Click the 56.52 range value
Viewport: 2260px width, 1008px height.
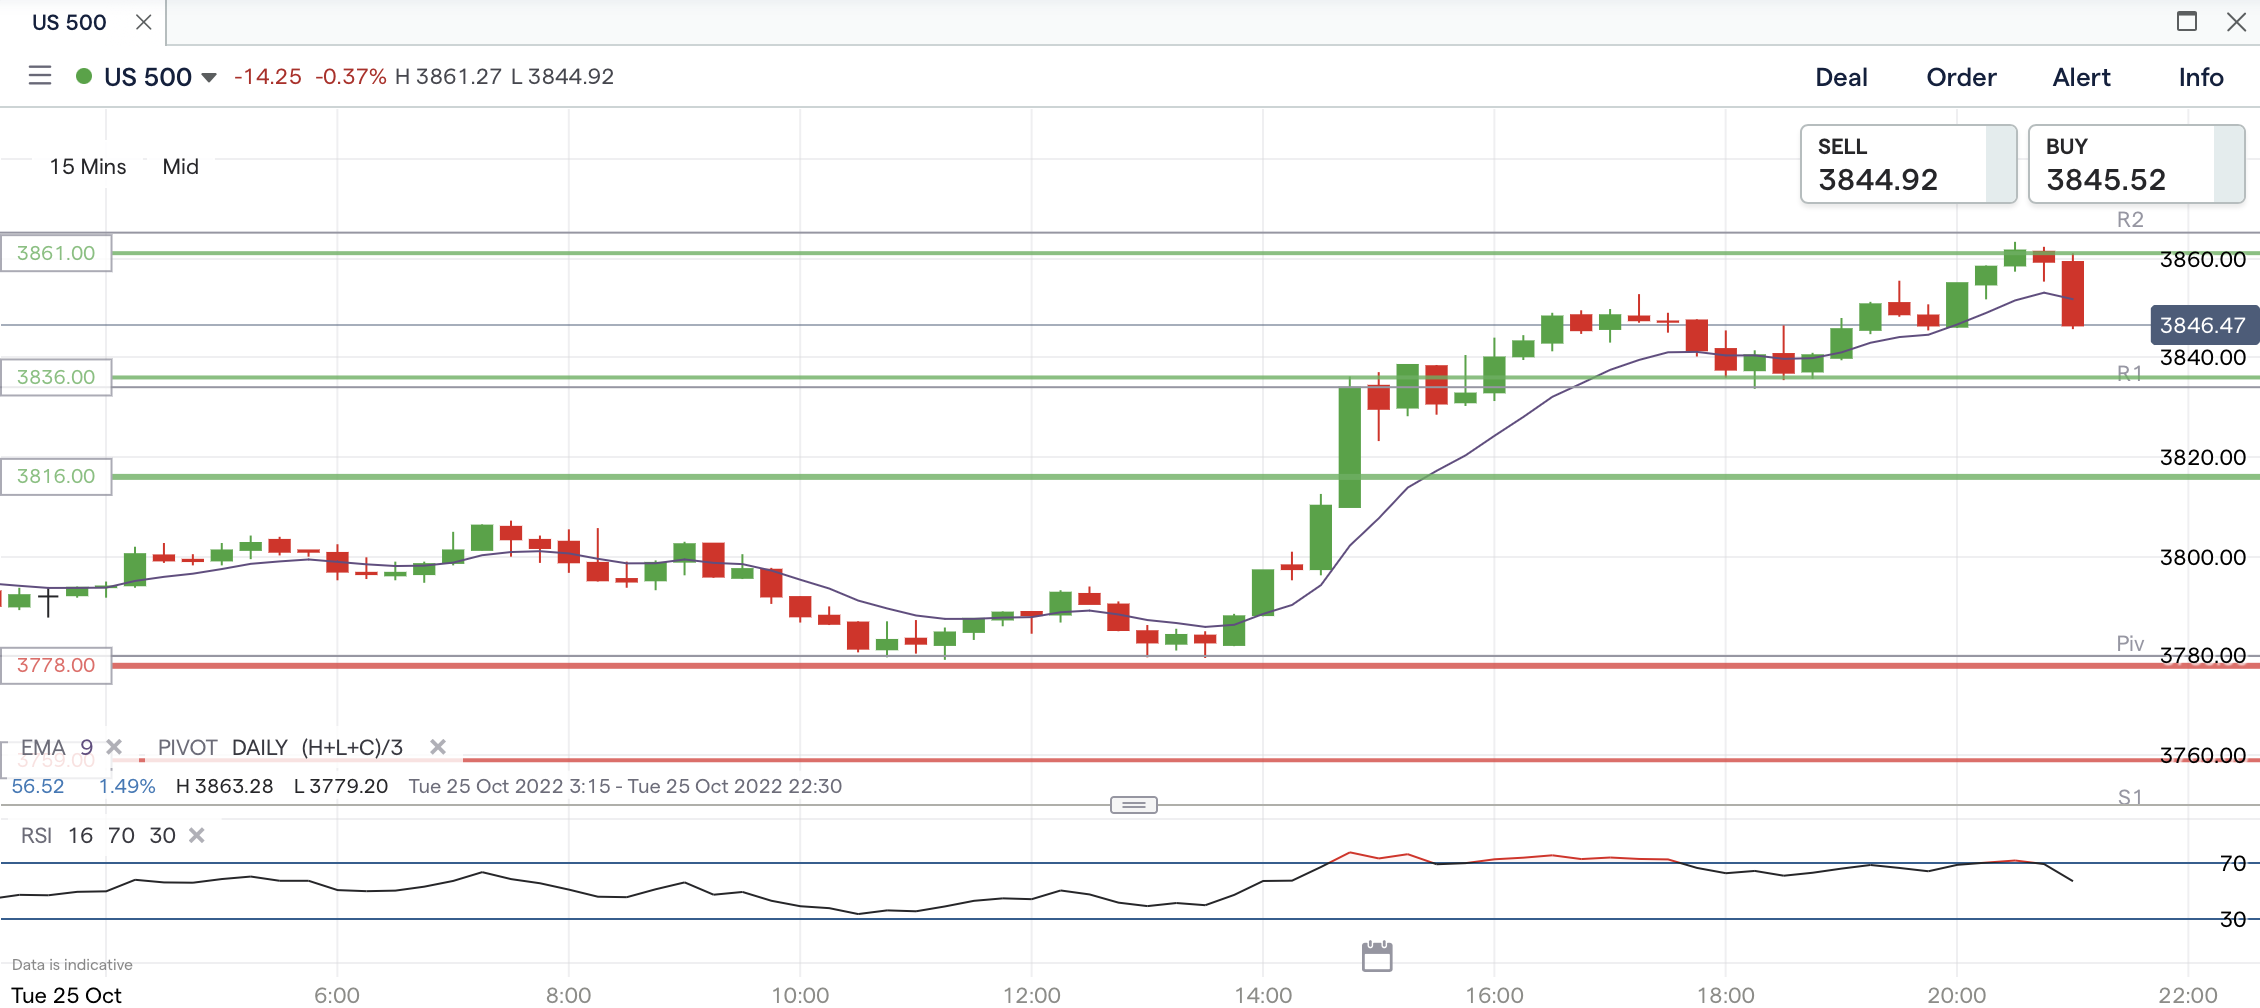coord(38,786)
